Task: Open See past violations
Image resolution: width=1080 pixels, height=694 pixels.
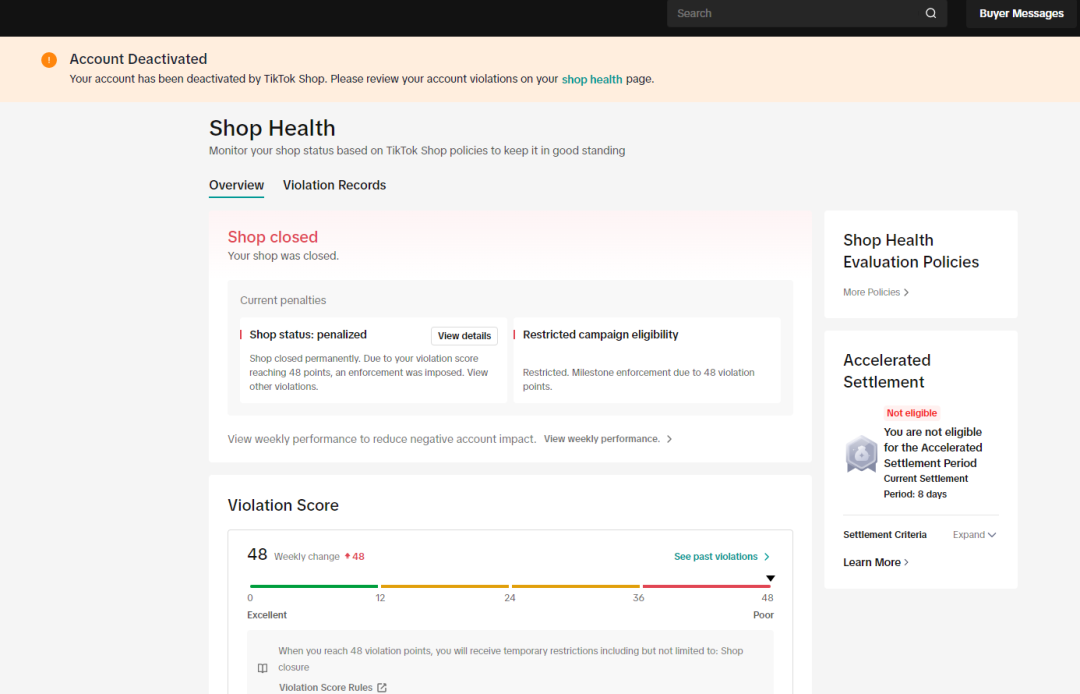Action: 721,557
